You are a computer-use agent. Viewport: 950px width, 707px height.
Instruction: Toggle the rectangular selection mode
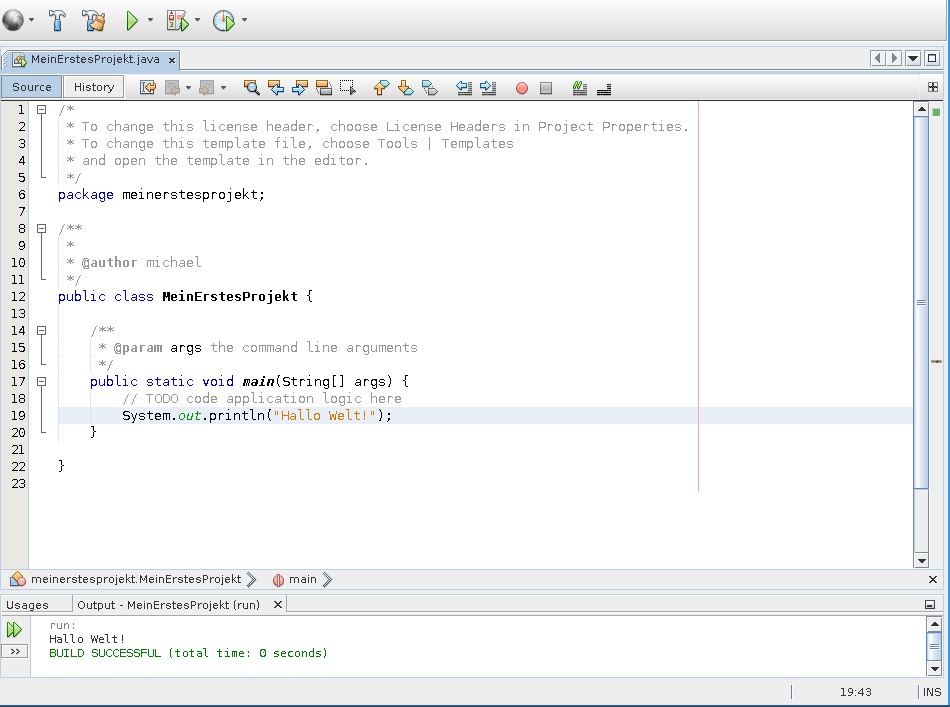point(348,88)
